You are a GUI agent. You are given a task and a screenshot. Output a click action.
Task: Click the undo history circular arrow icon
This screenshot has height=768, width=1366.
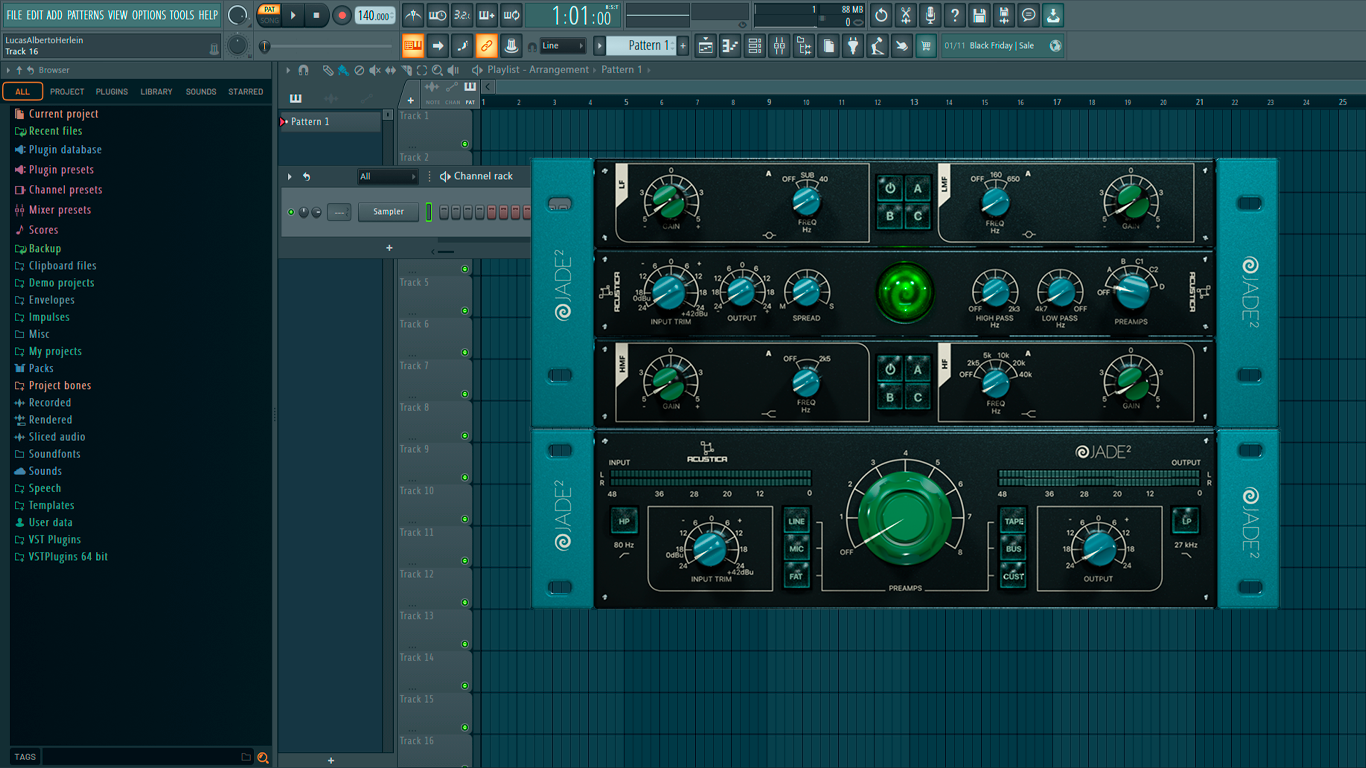(x=881, y=15)
